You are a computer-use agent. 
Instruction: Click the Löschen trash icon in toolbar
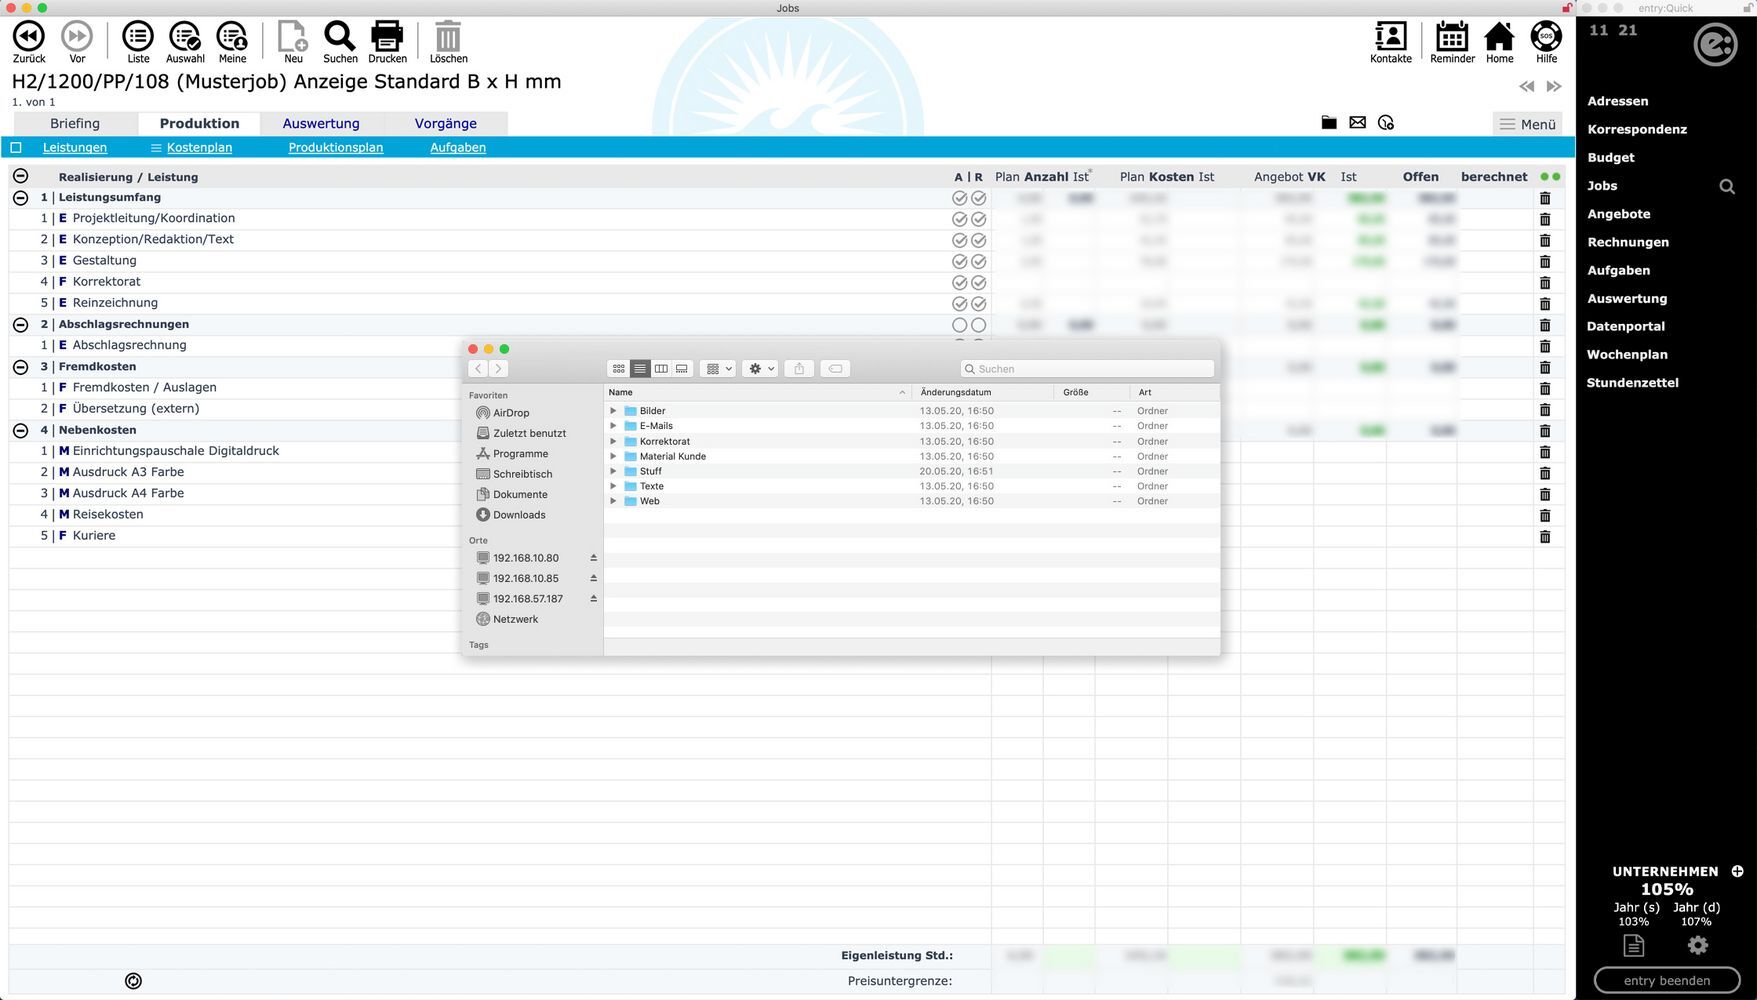click(448, 37)
